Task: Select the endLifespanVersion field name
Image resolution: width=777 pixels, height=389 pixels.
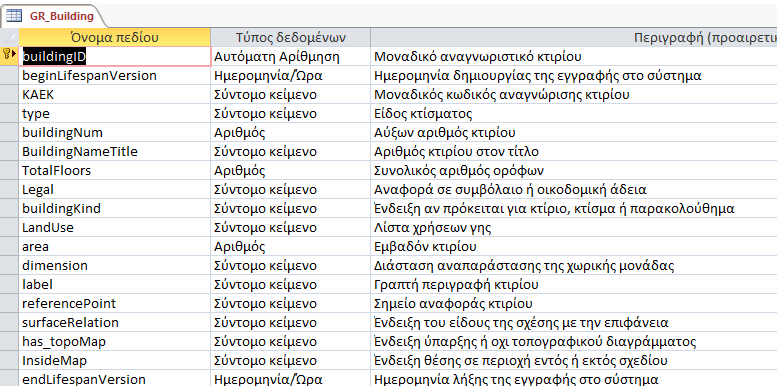Action: tap(114, 379)
